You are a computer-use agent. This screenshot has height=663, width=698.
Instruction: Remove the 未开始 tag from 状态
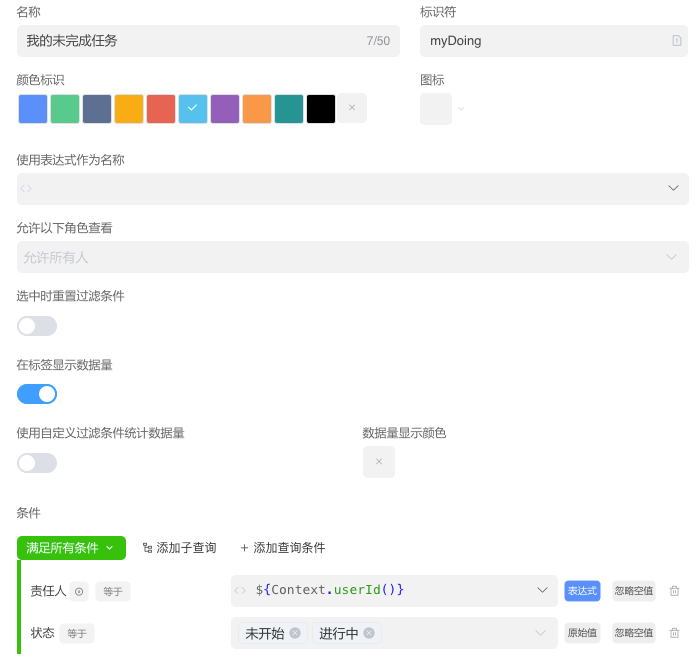click(x=295, y=633)
